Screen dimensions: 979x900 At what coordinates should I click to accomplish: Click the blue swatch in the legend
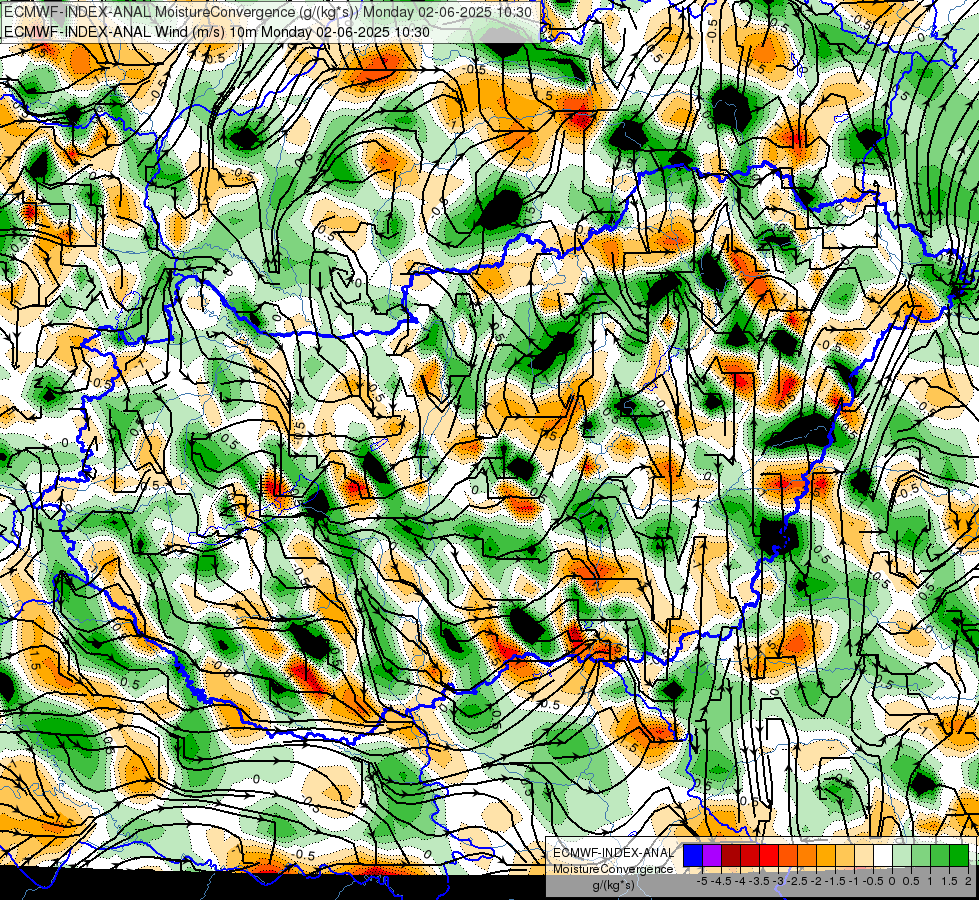tap(693, 856)
